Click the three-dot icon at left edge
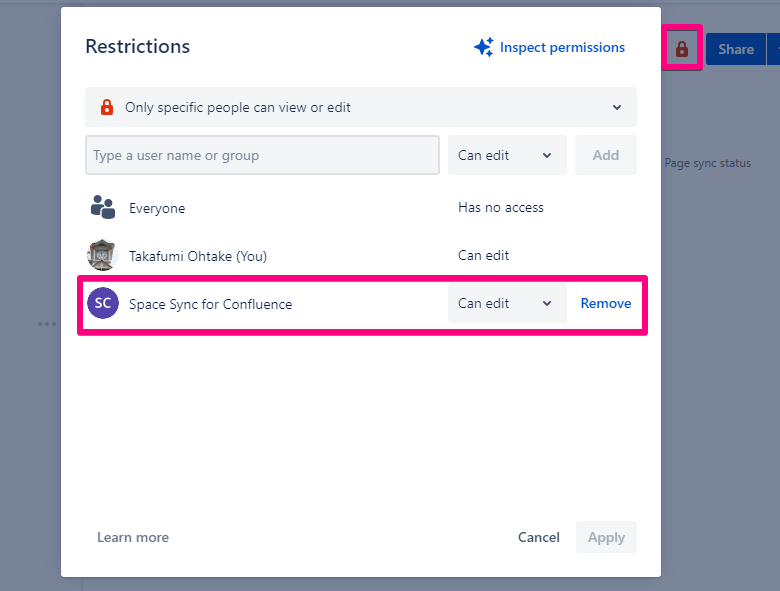The image size is (780, 591). (x=47, y=324)
